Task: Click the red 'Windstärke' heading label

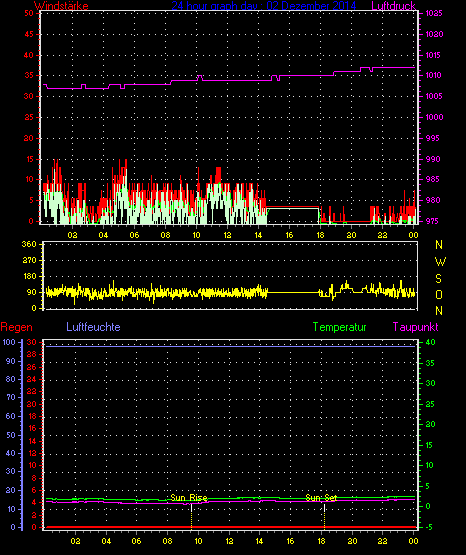Action: coord(61,6)
